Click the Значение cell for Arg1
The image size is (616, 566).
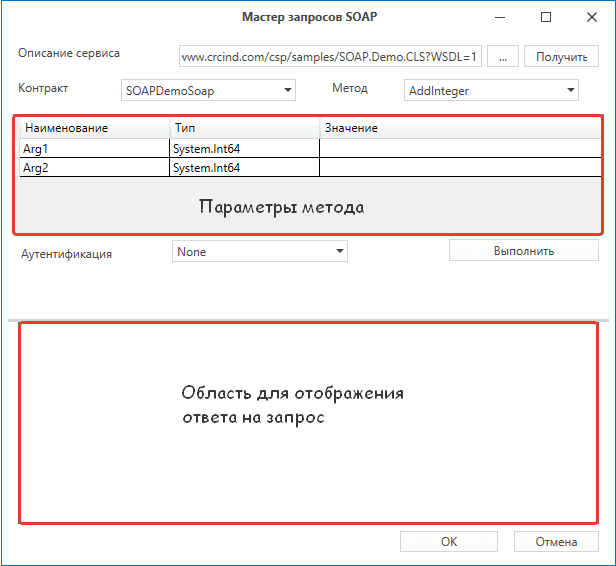coord(460,149)
